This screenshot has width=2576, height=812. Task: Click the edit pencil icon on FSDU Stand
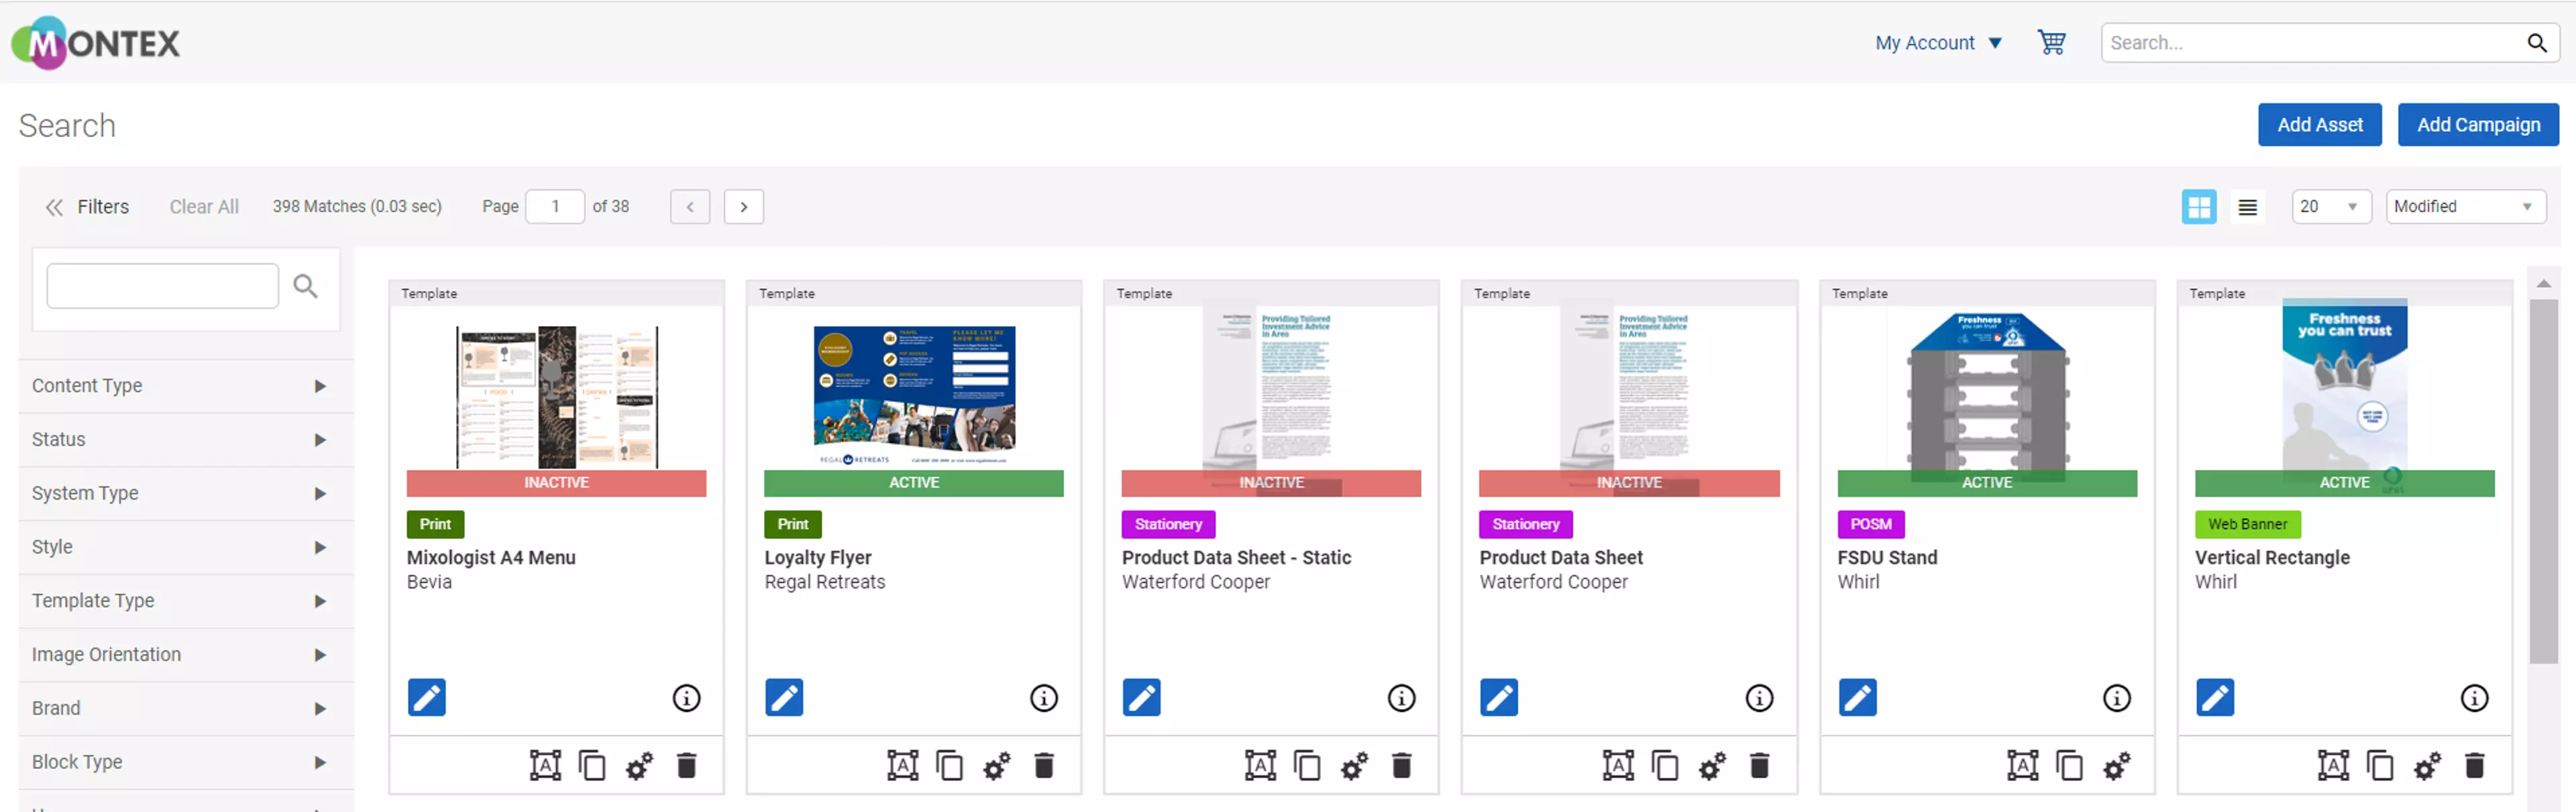[1858, 697]
